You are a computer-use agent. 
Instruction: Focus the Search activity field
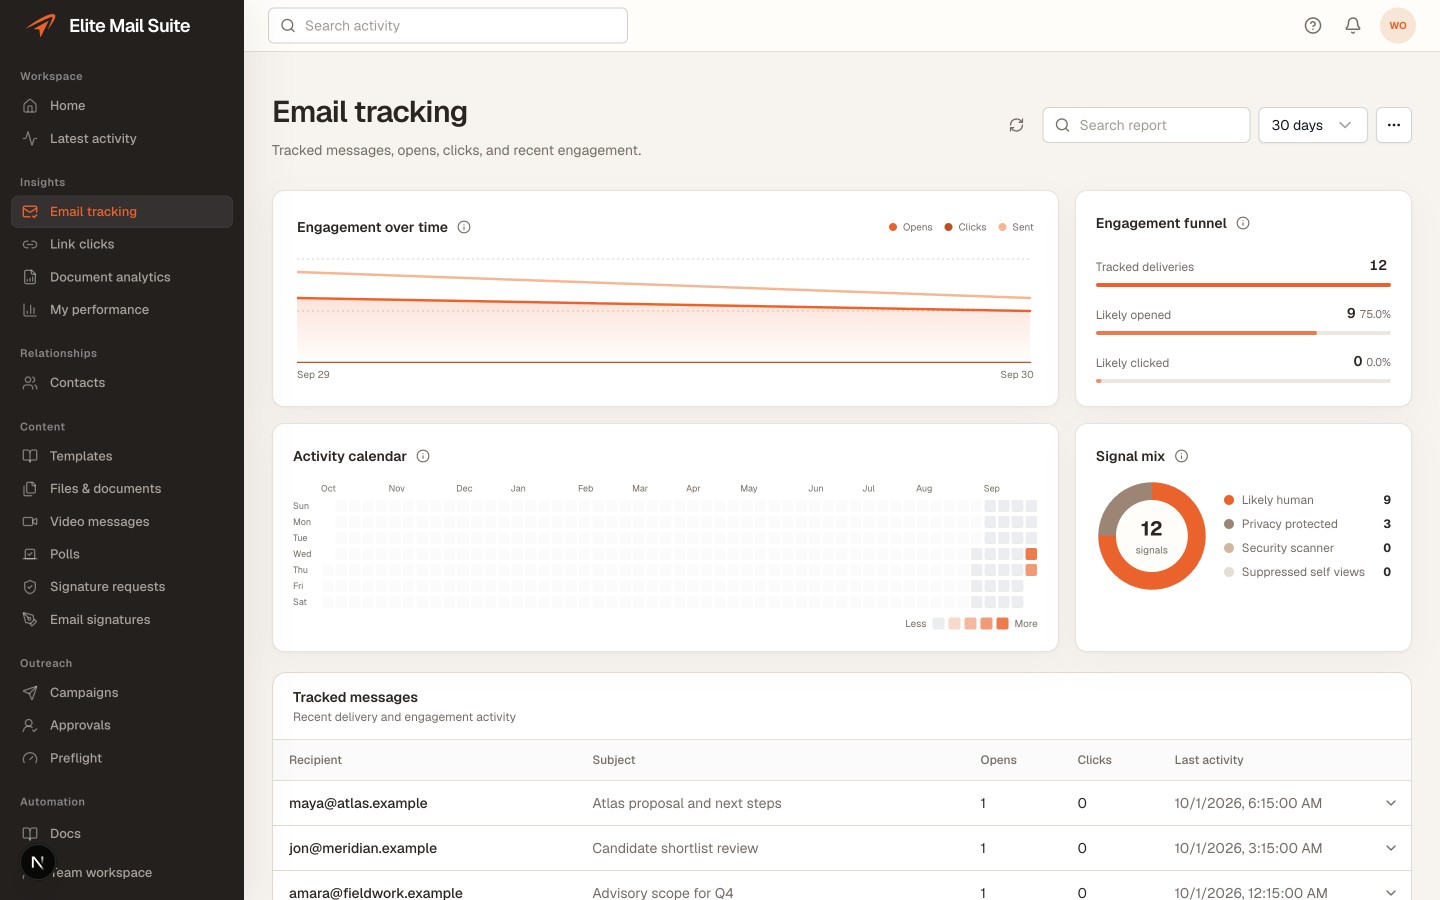[448, 26]
